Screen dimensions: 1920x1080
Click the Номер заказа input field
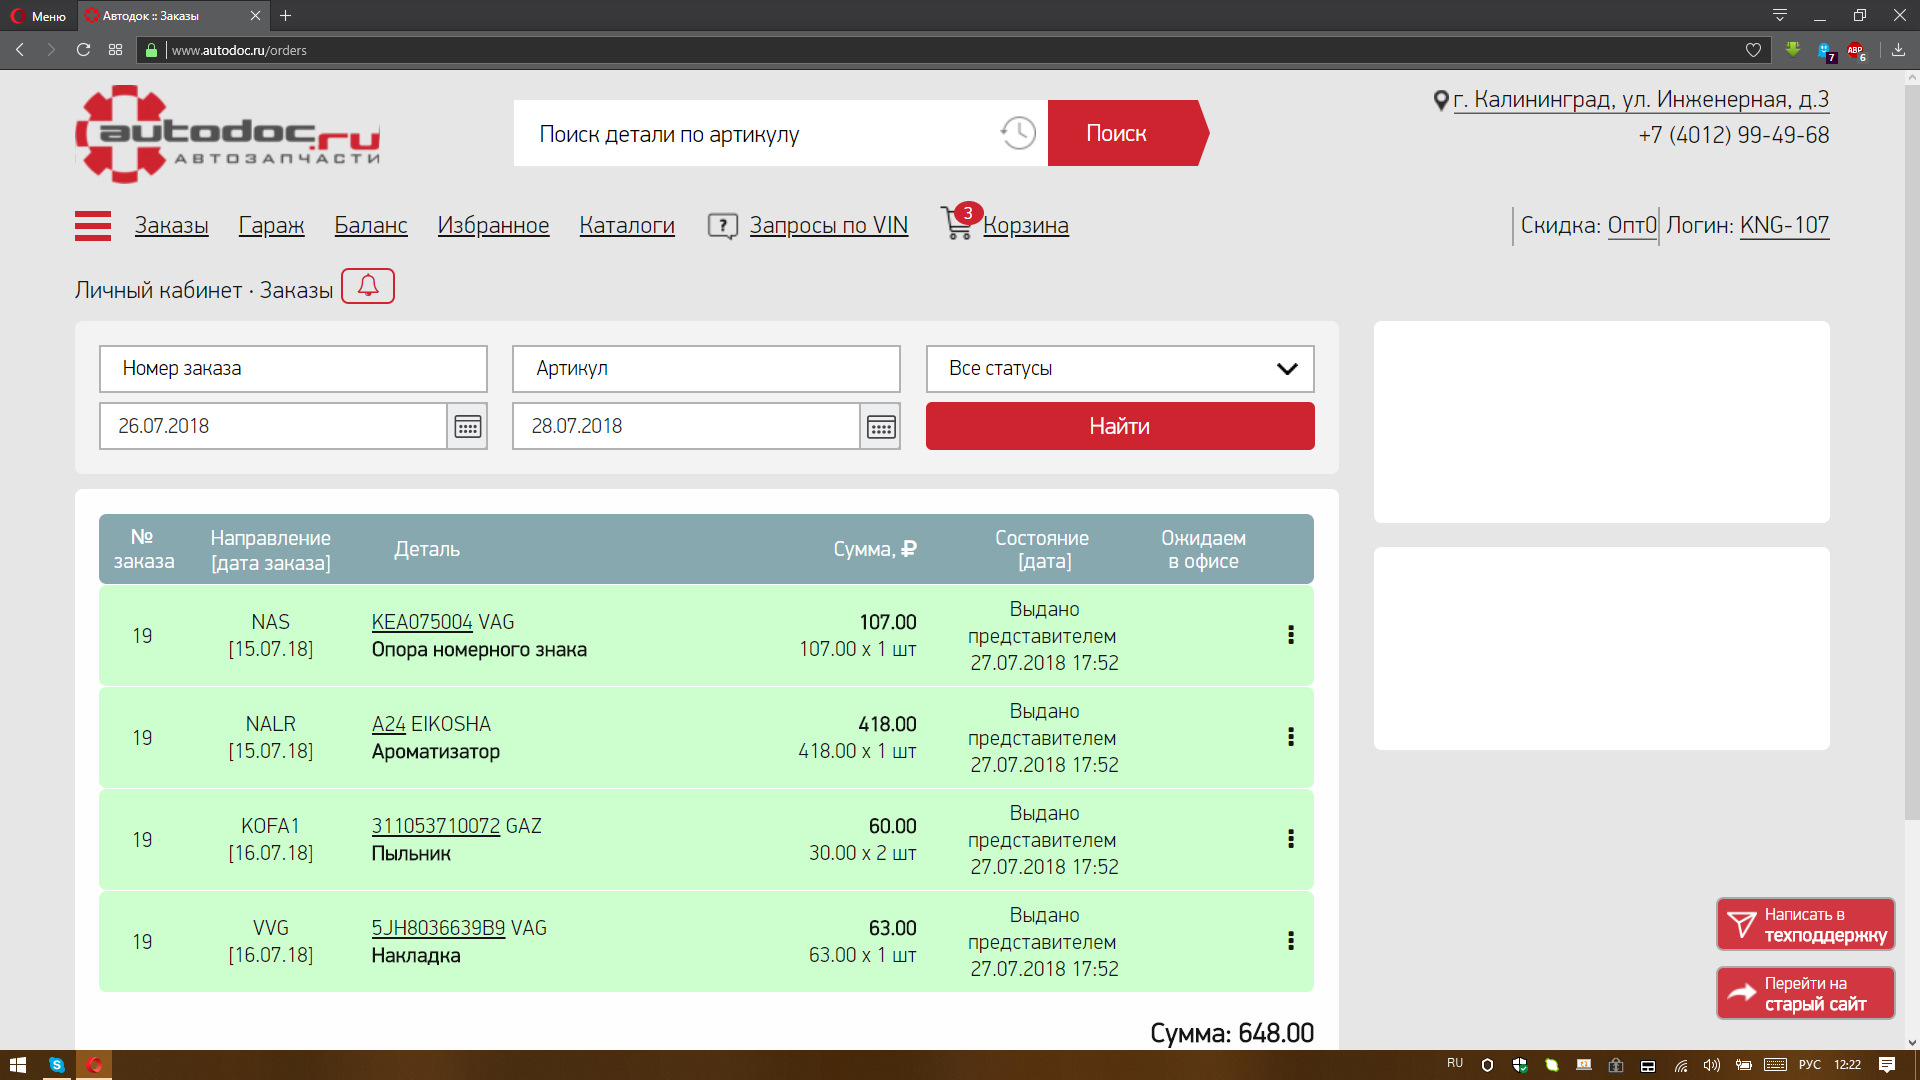pyautogui.click(x=293, y=369)
